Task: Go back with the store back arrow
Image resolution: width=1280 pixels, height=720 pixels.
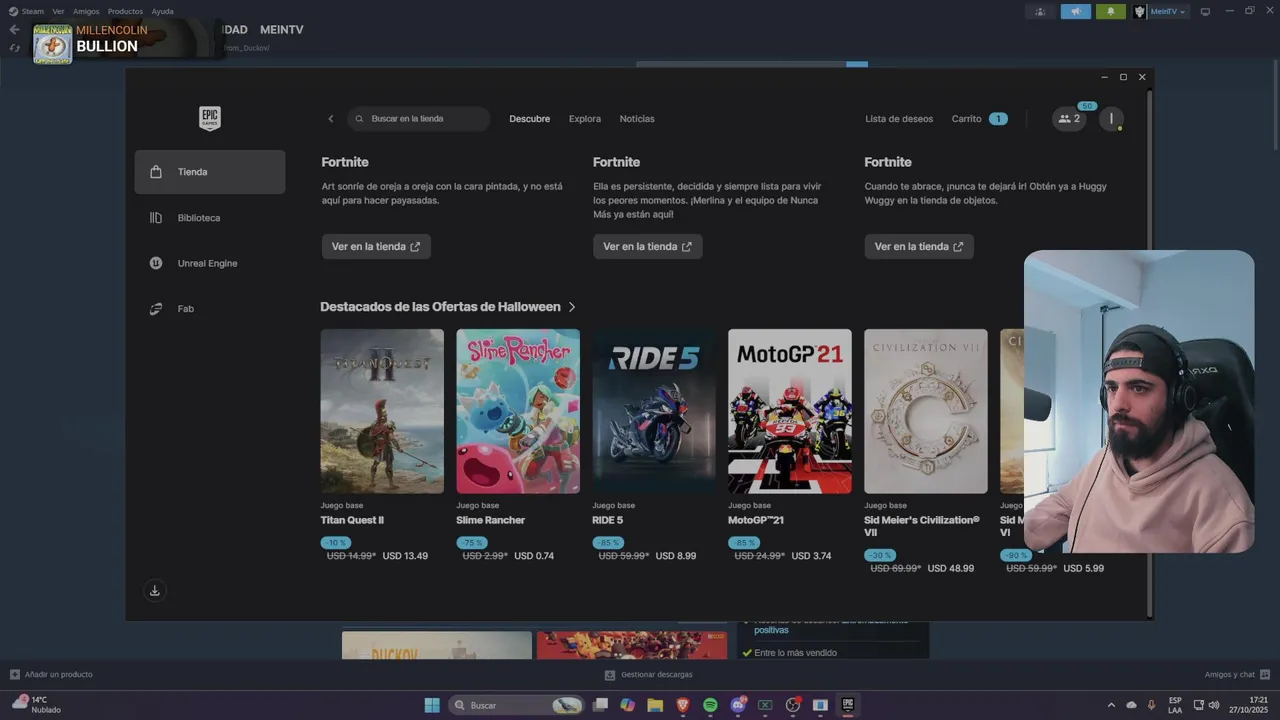Action: [x=331, y=118]
